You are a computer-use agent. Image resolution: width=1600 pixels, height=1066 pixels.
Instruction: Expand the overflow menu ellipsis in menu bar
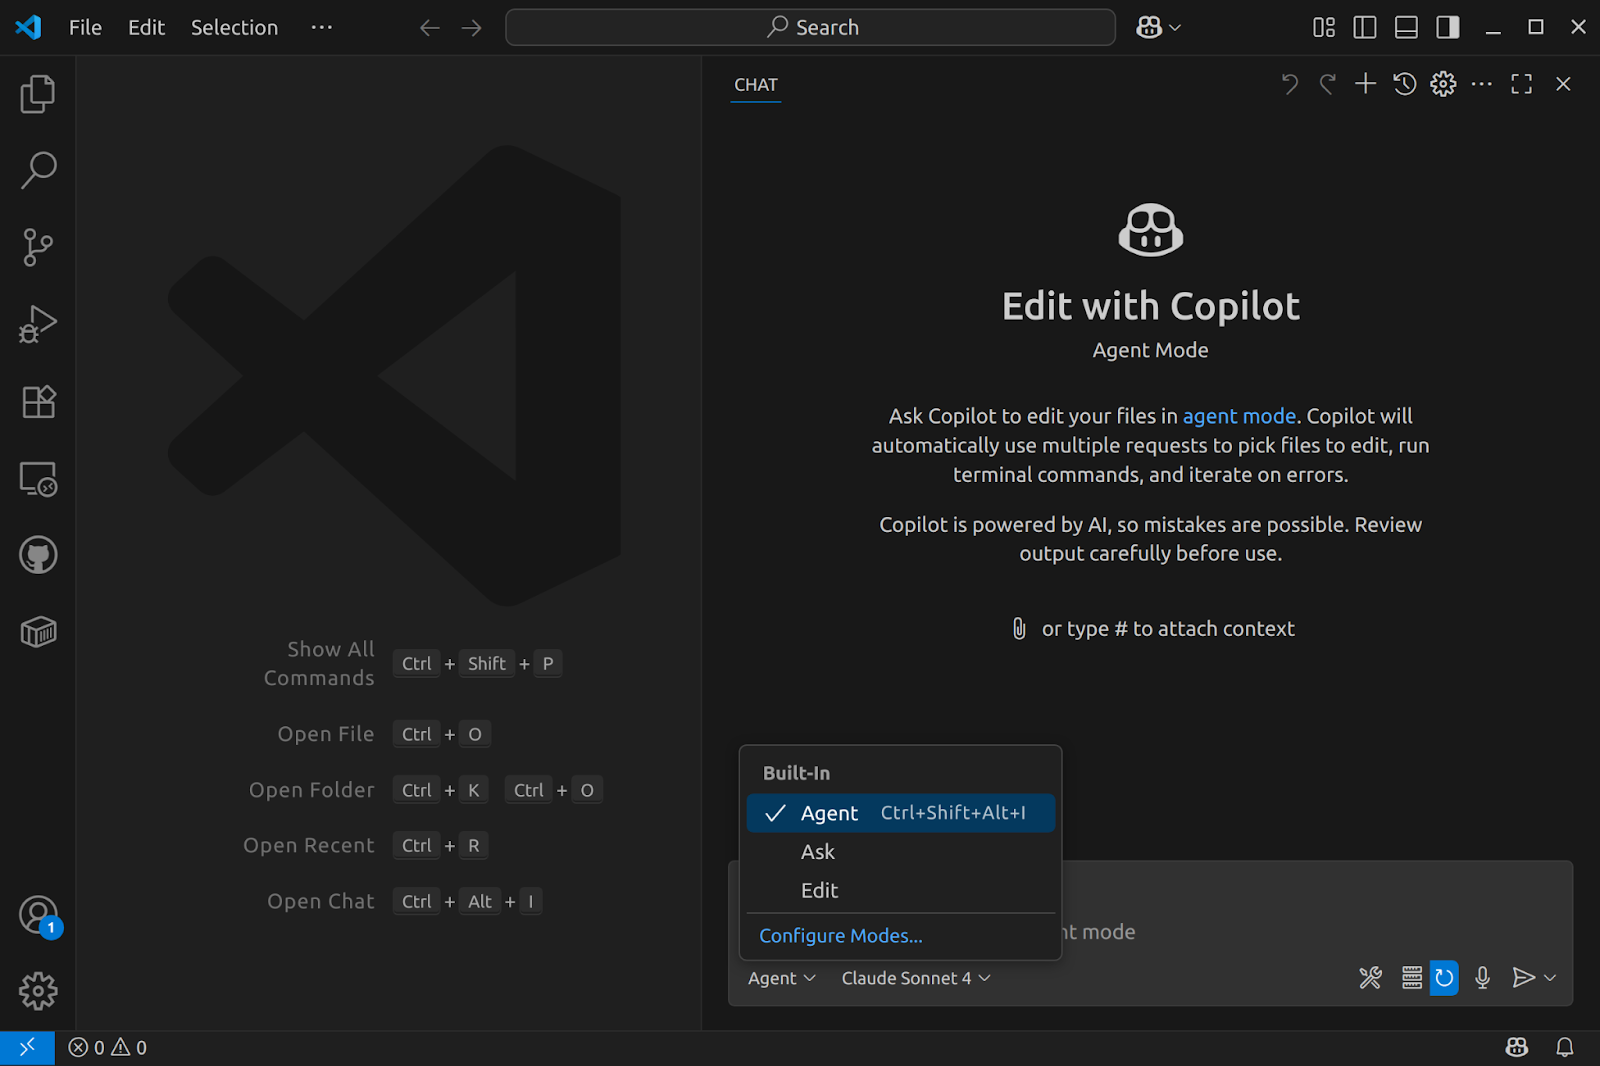322,28
